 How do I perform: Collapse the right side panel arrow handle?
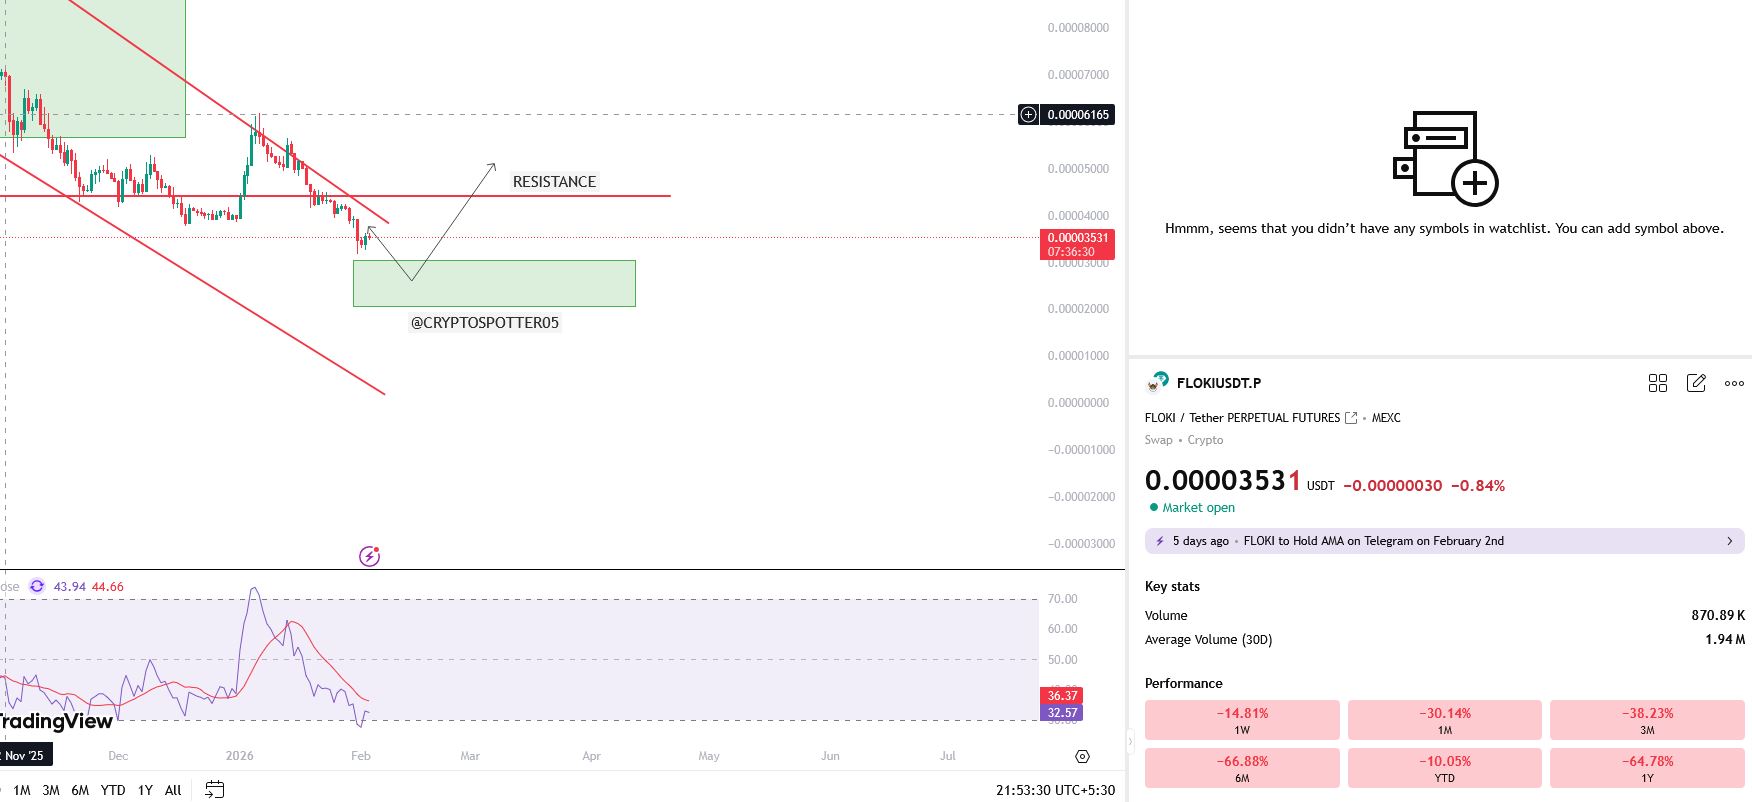pos(1132,741)
